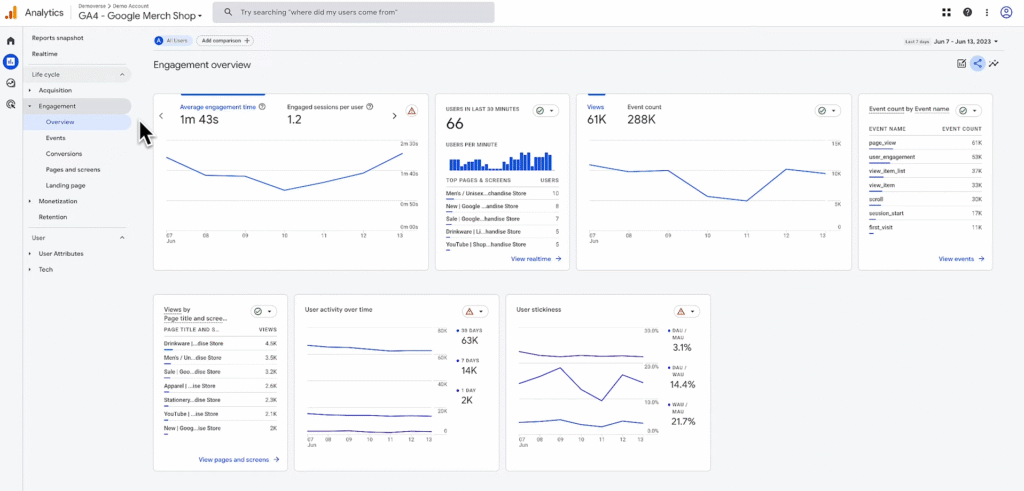This screenshot has height=491, width=1024.
Task: Open the Explore icon in left rail
Action: pyautogui.click(x=10, y=83)
